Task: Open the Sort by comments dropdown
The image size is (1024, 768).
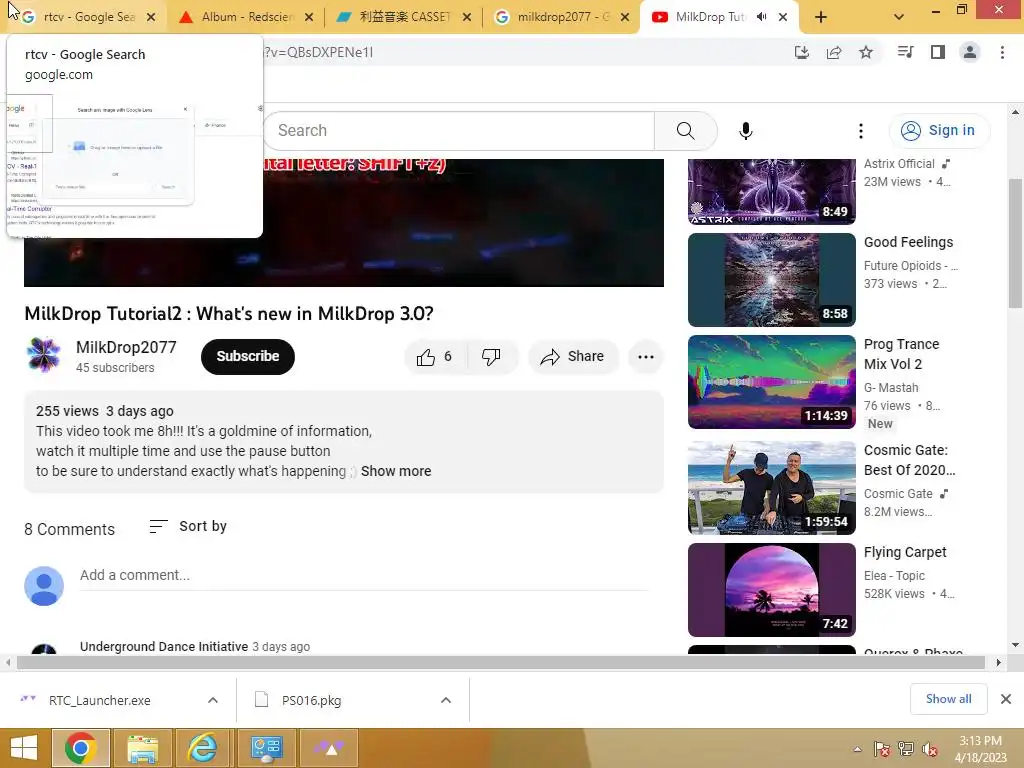Action: point(188,526)
